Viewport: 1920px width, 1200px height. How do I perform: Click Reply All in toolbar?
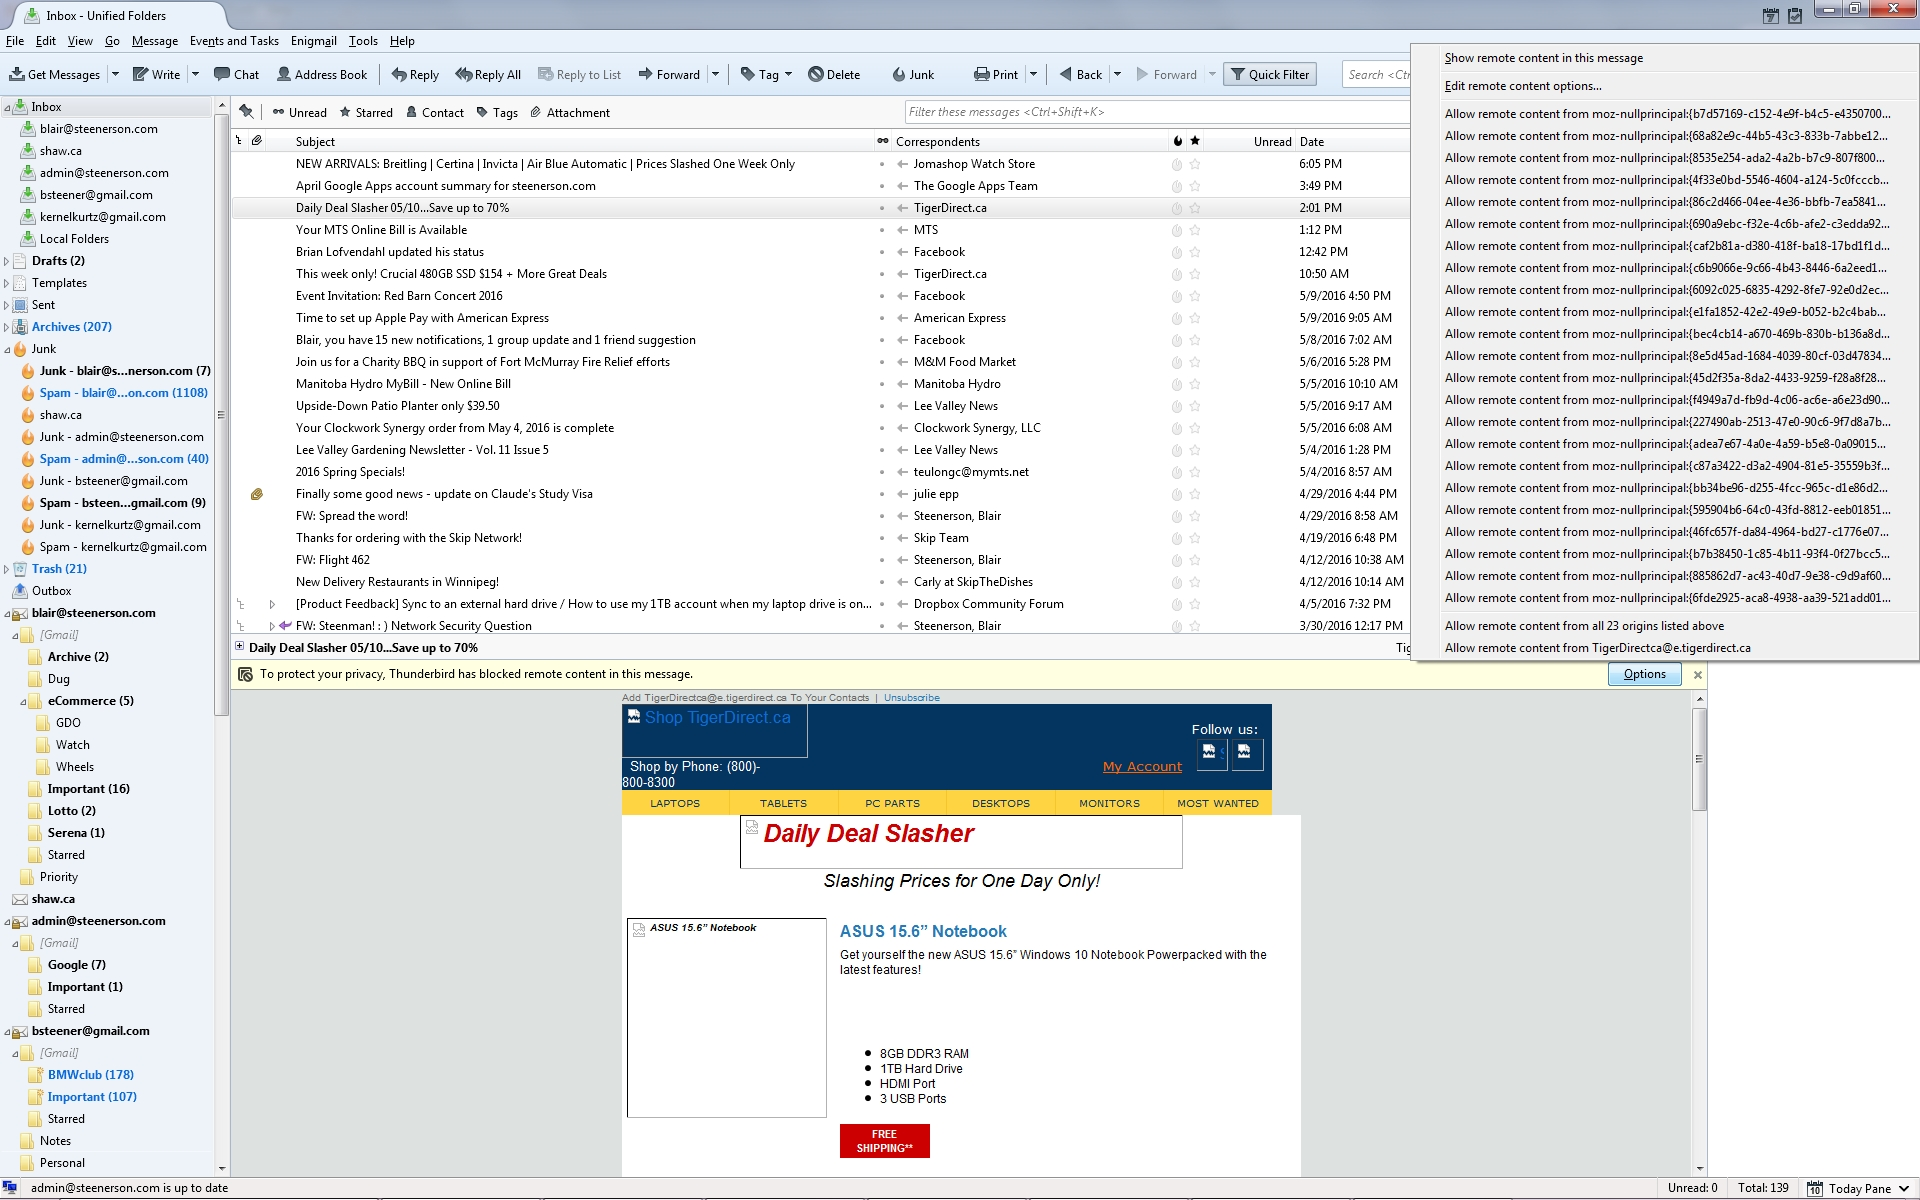(x=488, y=74)
